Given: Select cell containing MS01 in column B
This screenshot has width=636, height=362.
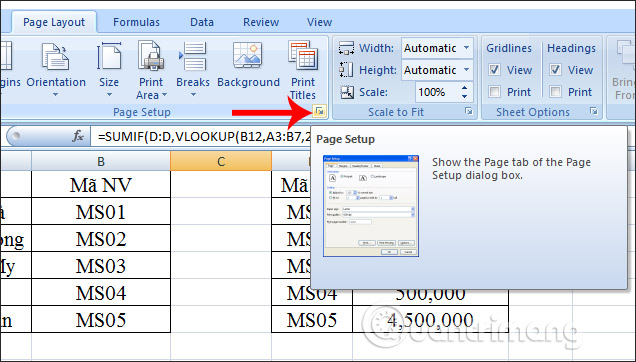Looking at the screenshot, I should (101, 211).
